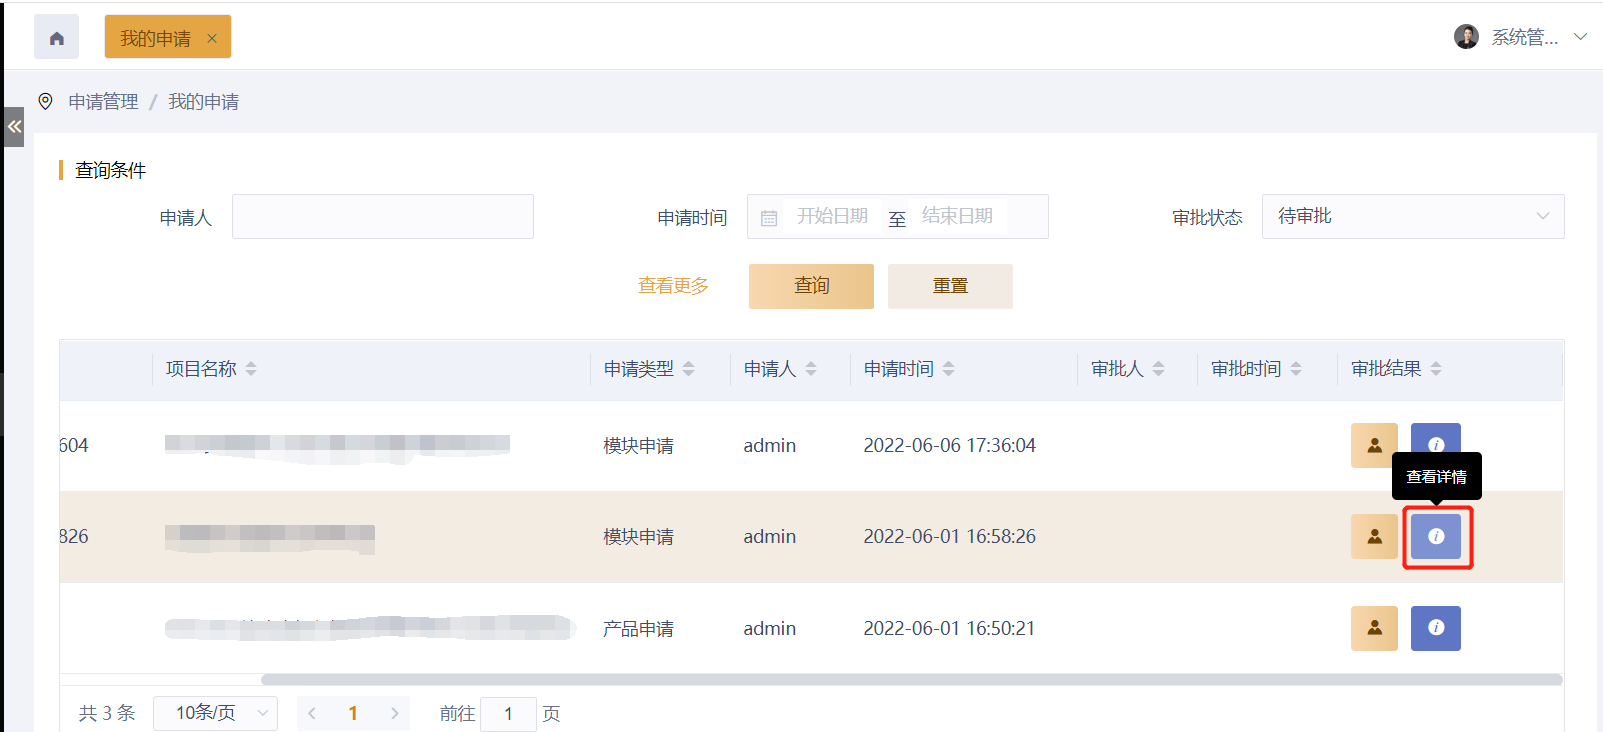The height and width of the screenshot is (732, 1603).
Task: Open the 审批状态 dropdown
Action: tap(1412, 217)
